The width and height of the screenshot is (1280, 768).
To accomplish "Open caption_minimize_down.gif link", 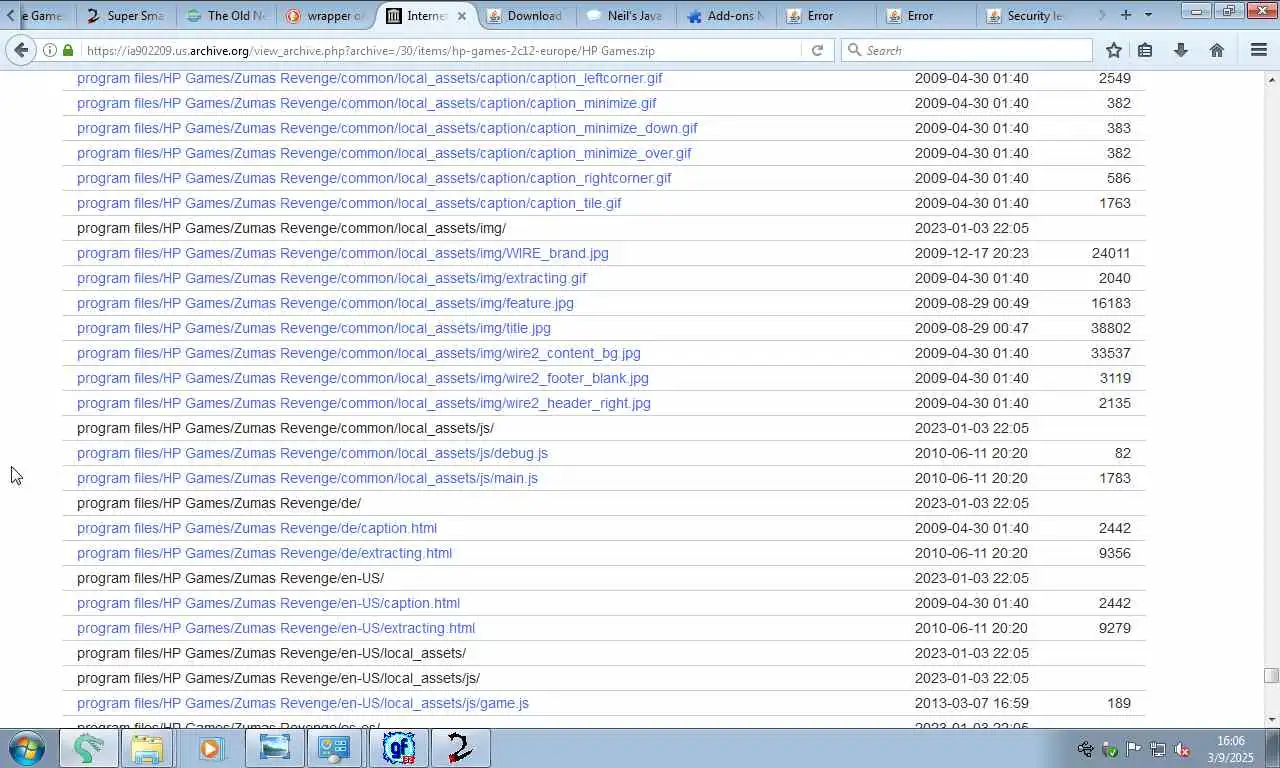I will point(387,128).
